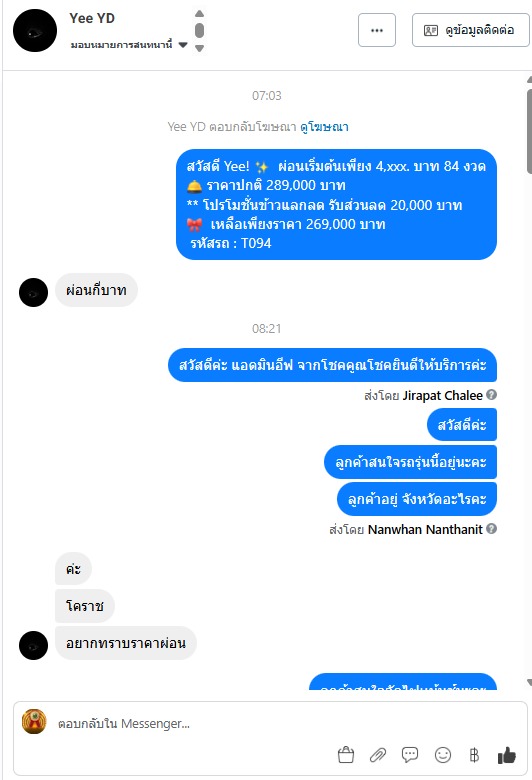Viewport: 532px width, 780px height.
Task: Attach a file with paperclip icon
Action: [x=378, y=755]
